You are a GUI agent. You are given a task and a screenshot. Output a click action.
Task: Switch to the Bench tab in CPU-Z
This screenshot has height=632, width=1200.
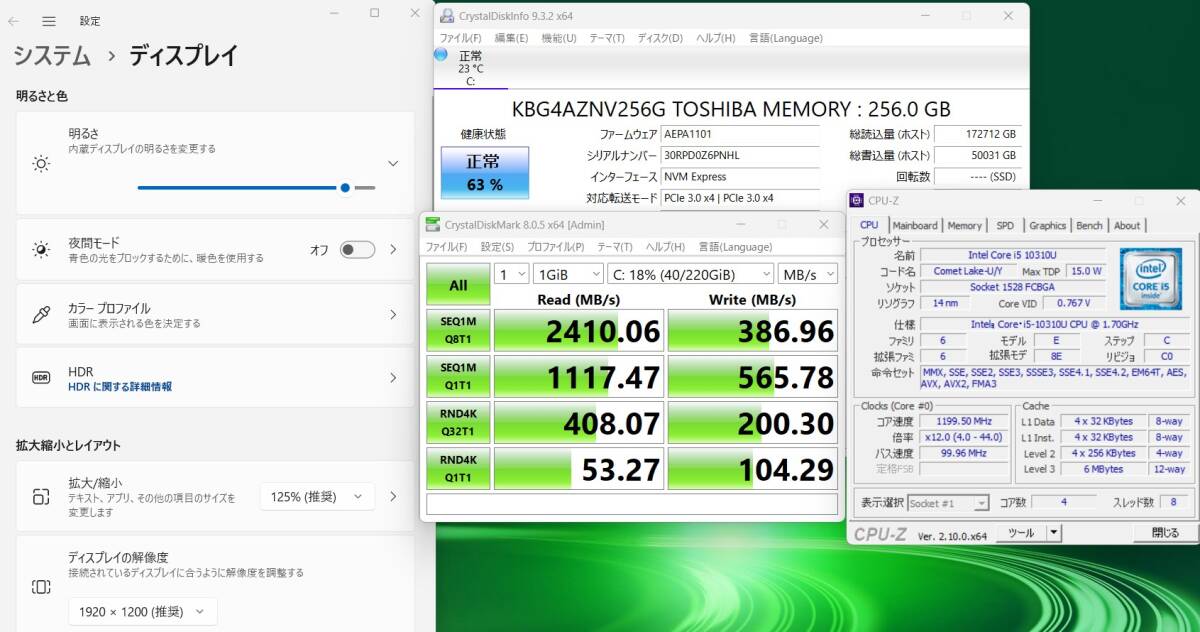(1089, 226)
